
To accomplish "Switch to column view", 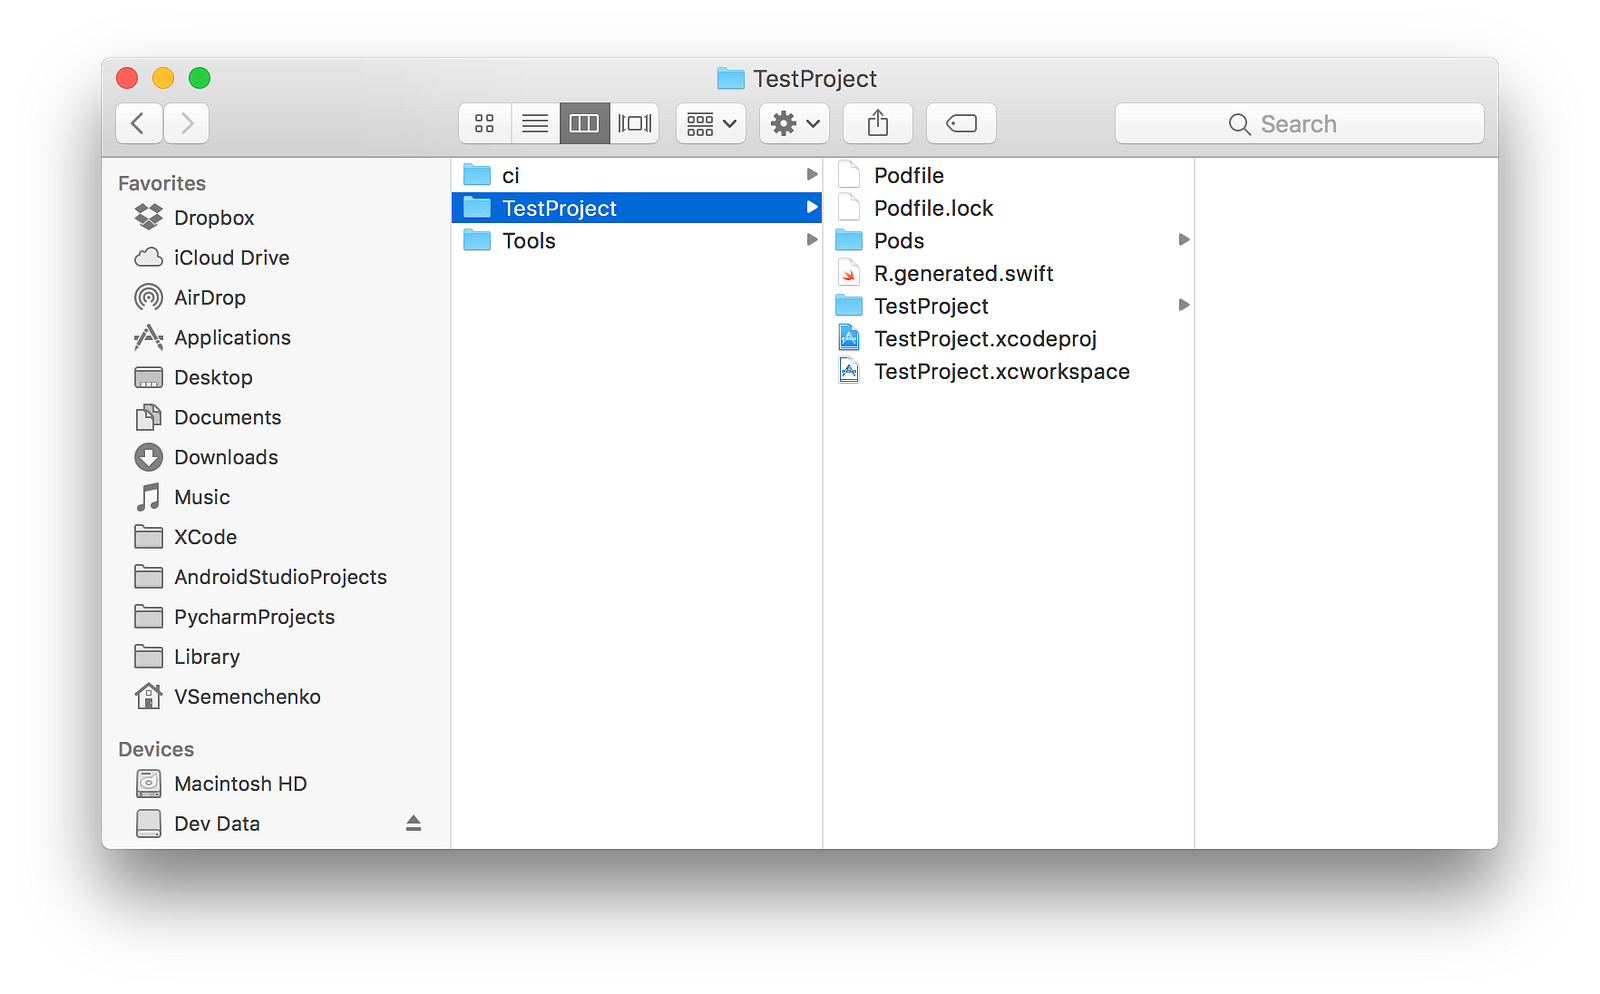I will click(585, 123).
